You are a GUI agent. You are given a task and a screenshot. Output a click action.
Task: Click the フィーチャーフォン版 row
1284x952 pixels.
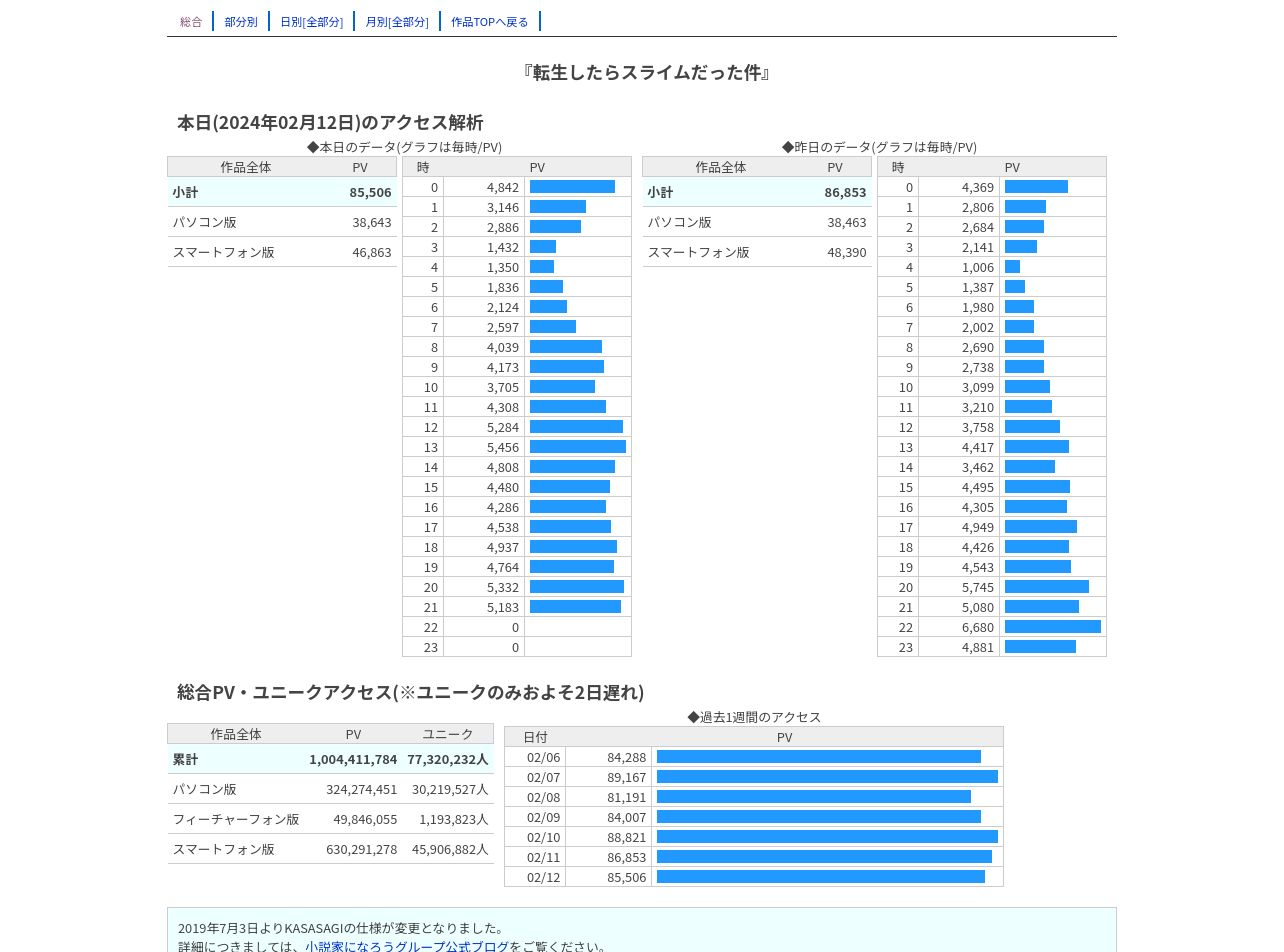(x=330, y=819)
